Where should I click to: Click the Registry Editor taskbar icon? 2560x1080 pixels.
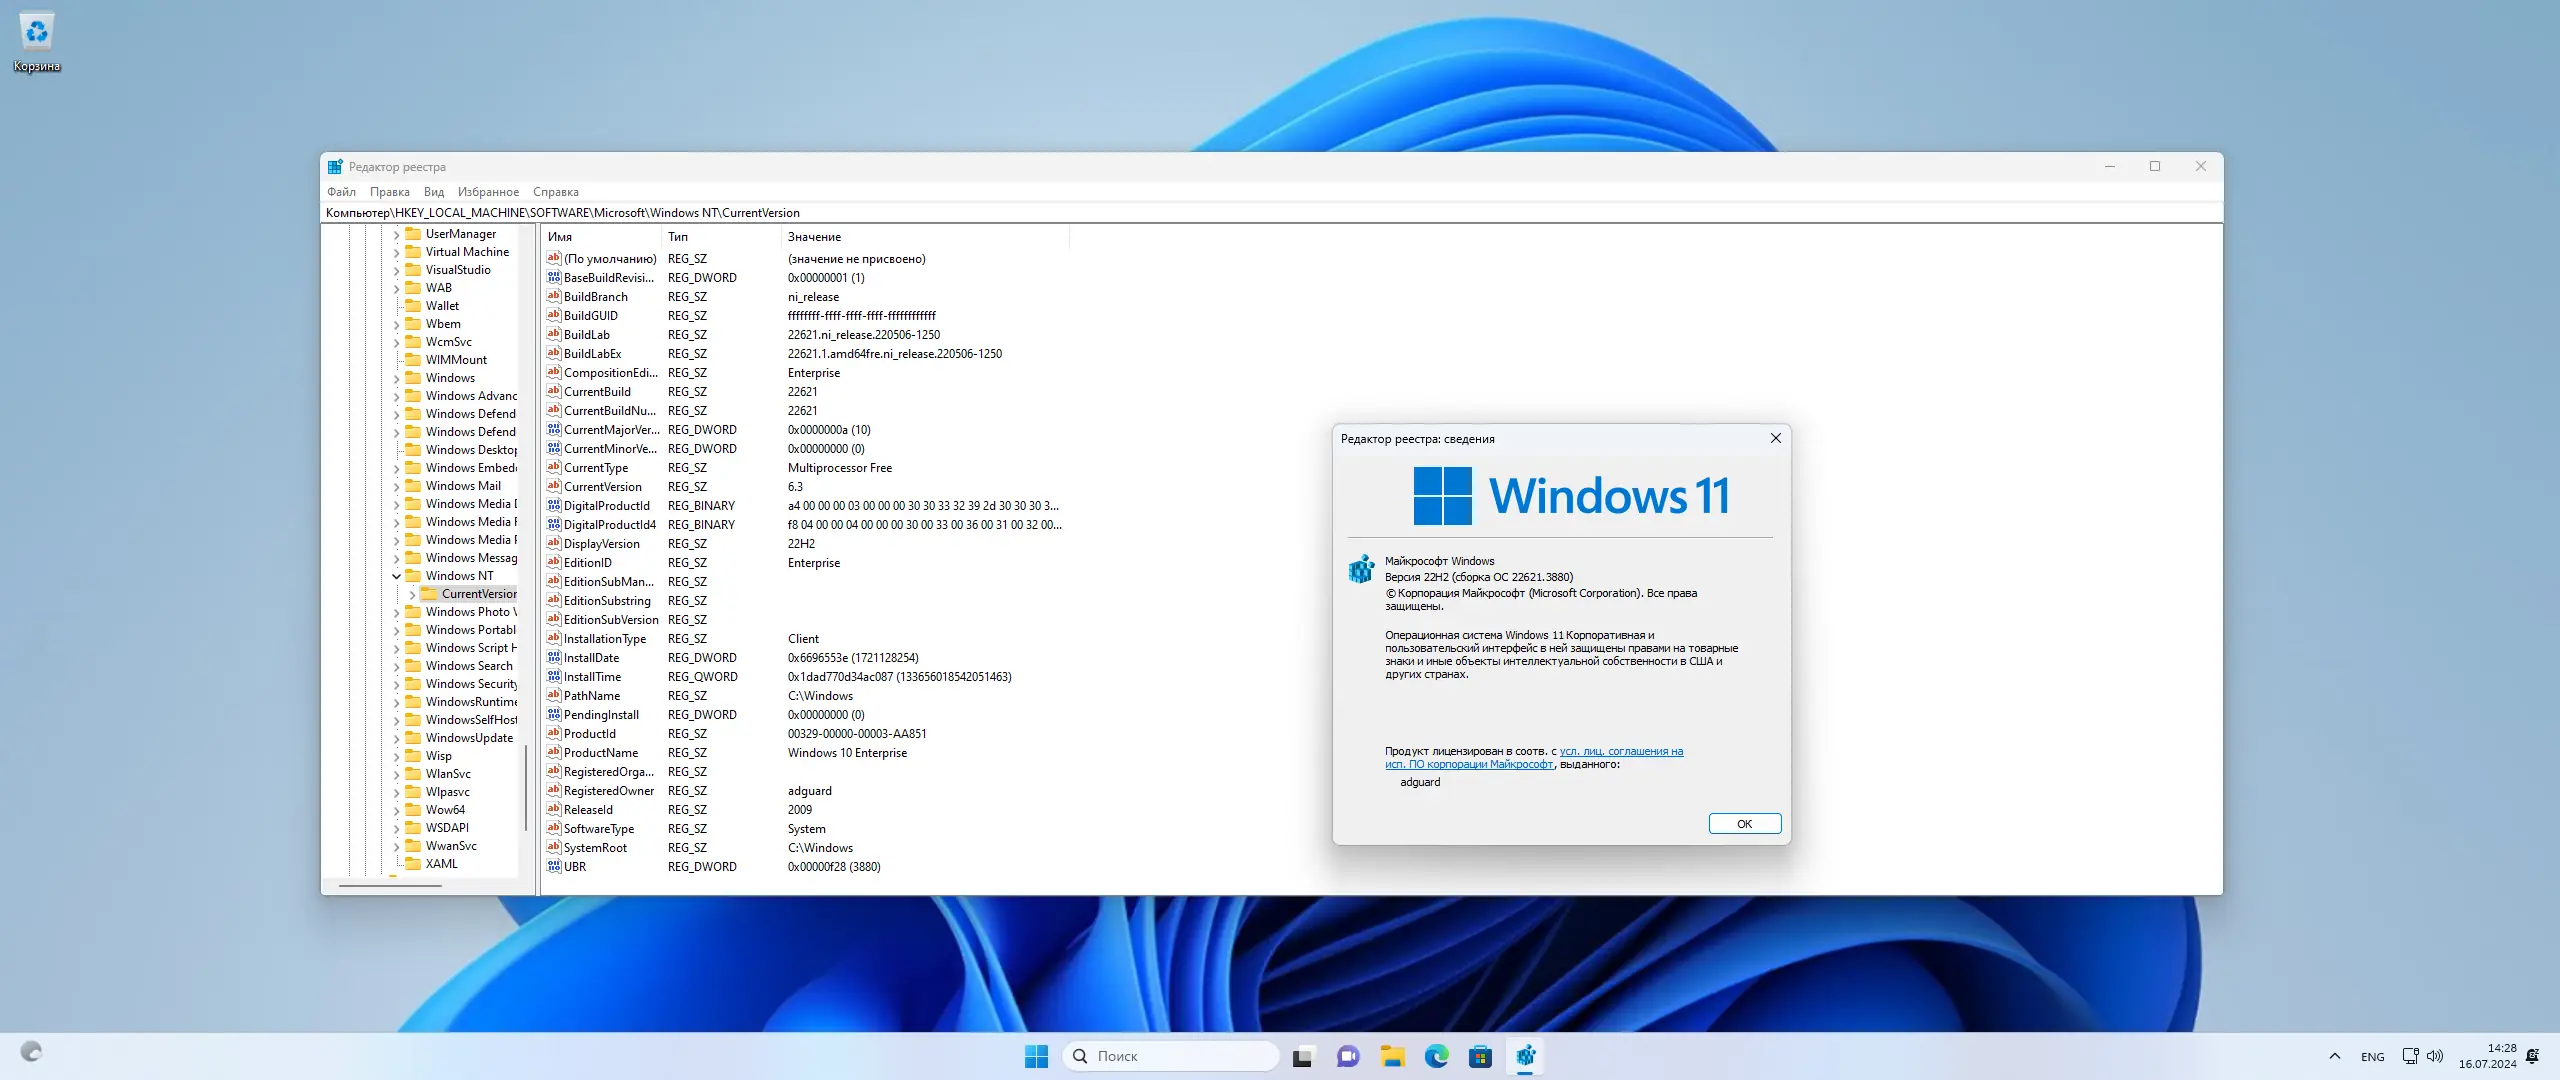(1525, 1056)
